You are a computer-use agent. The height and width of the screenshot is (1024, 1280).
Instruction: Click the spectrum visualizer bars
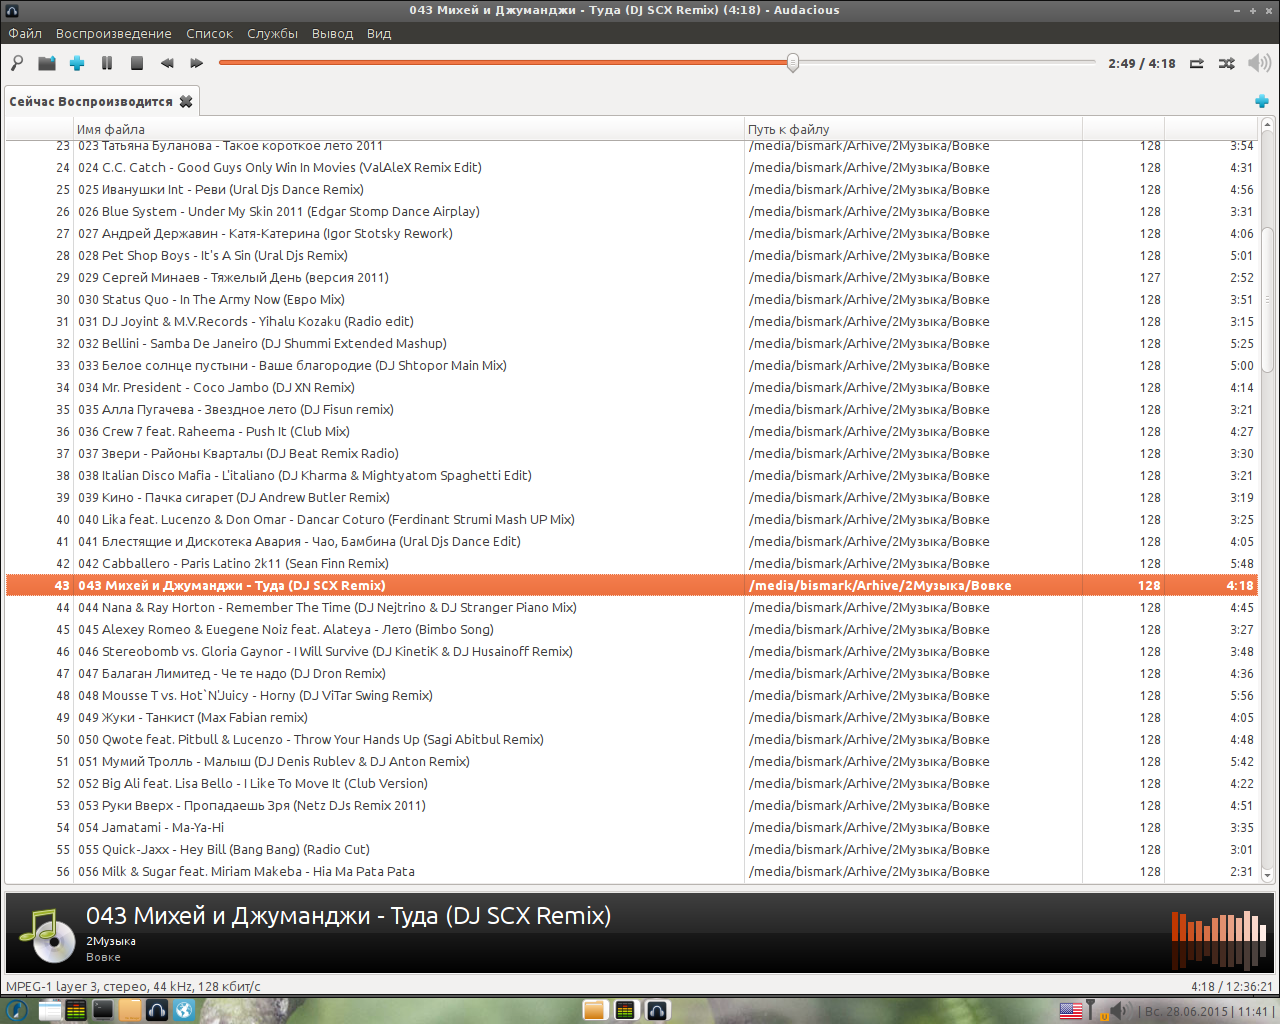[1219, 939]
